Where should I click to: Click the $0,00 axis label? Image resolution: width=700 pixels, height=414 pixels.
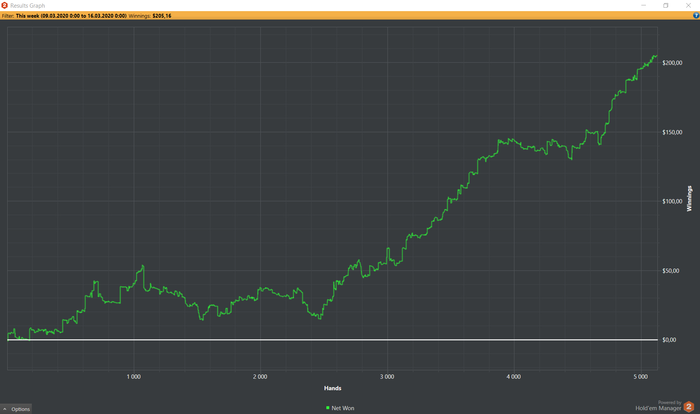click(669, 340)
